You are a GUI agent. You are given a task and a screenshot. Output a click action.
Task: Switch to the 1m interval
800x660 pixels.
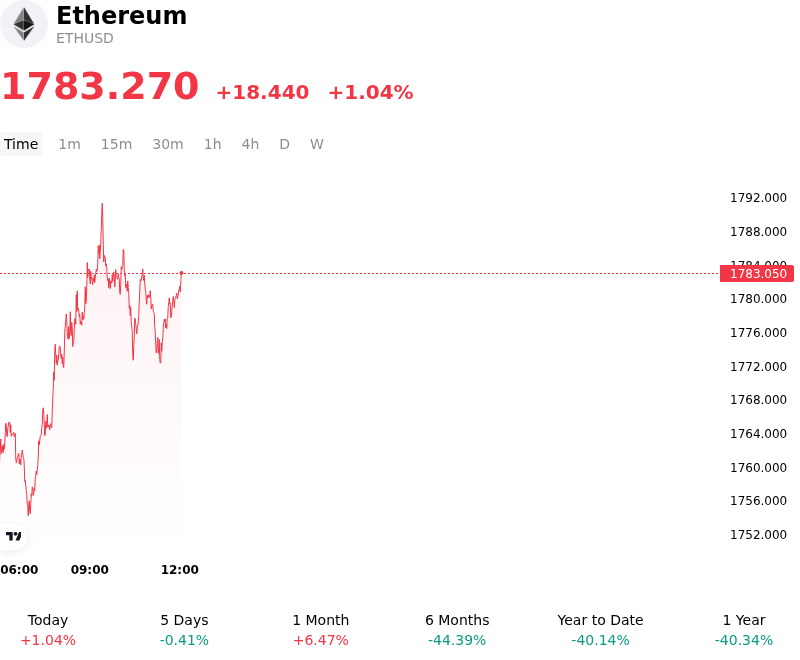[69, 144]
